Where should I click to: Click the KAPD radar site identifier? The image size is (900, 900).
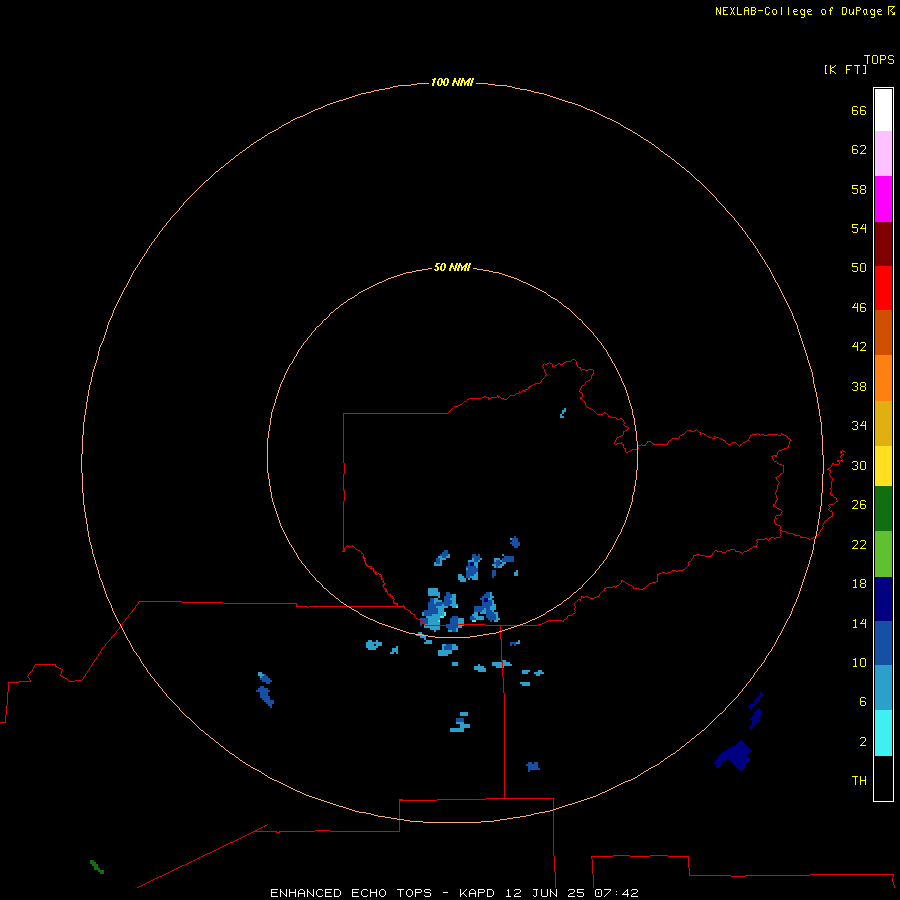pyautogui.click(x=476, y=893)
